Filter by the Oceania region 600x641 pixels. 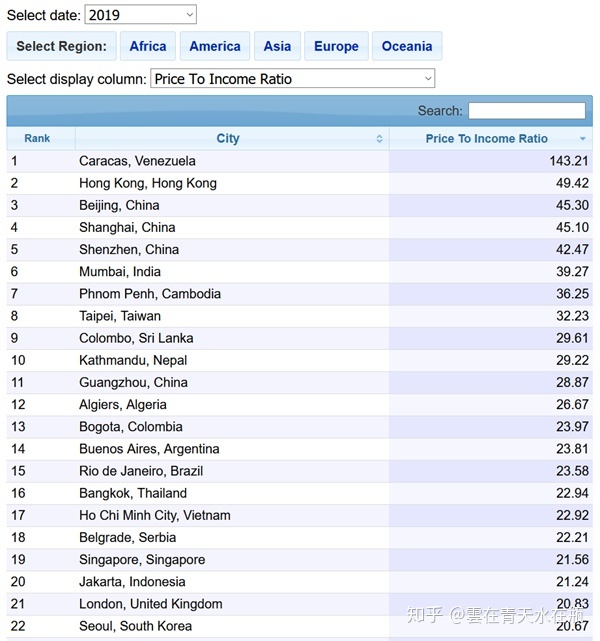tap(407, 46)
